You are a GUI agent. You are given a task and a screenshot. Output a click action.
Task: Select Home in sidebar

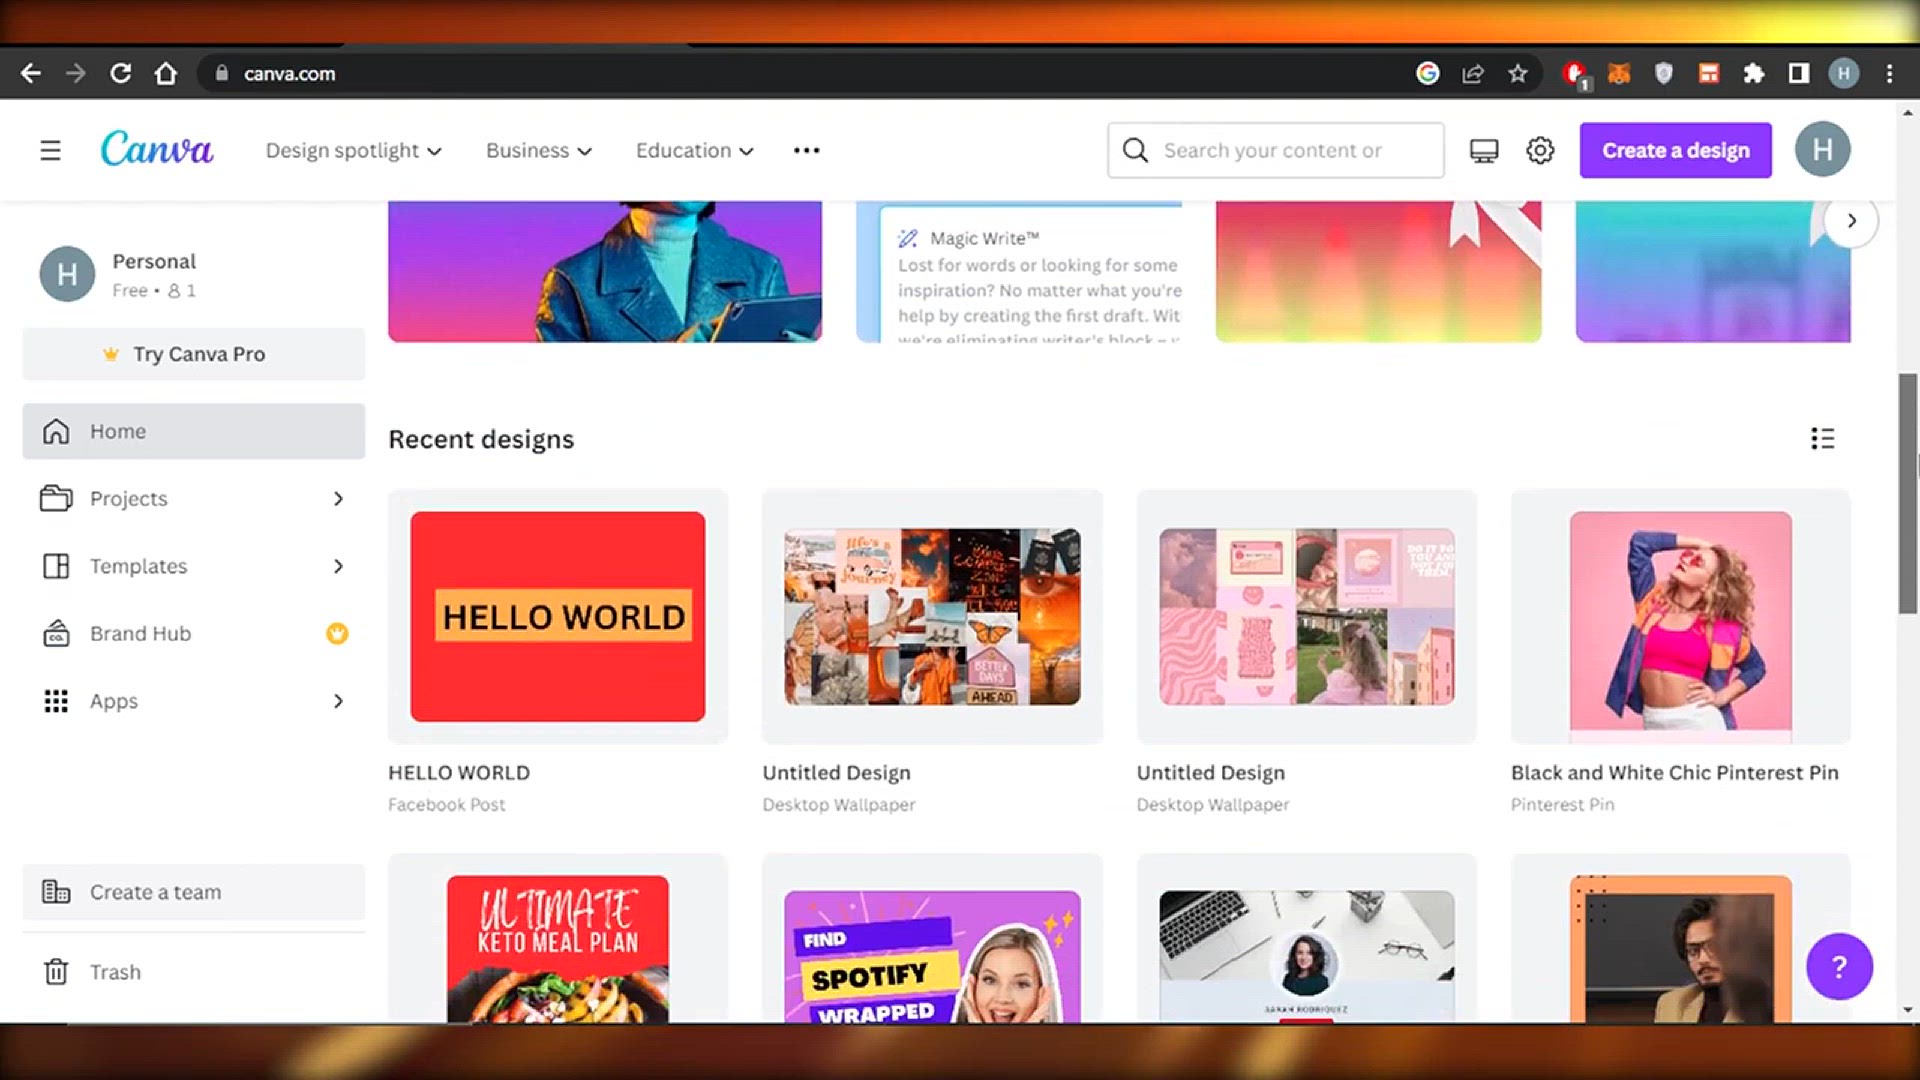(x=194, y=431)
